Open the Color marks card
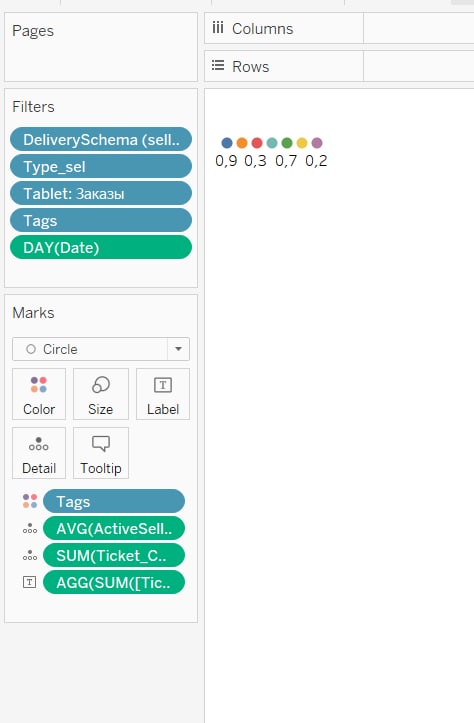474x723 pixels. click(39, 394)
